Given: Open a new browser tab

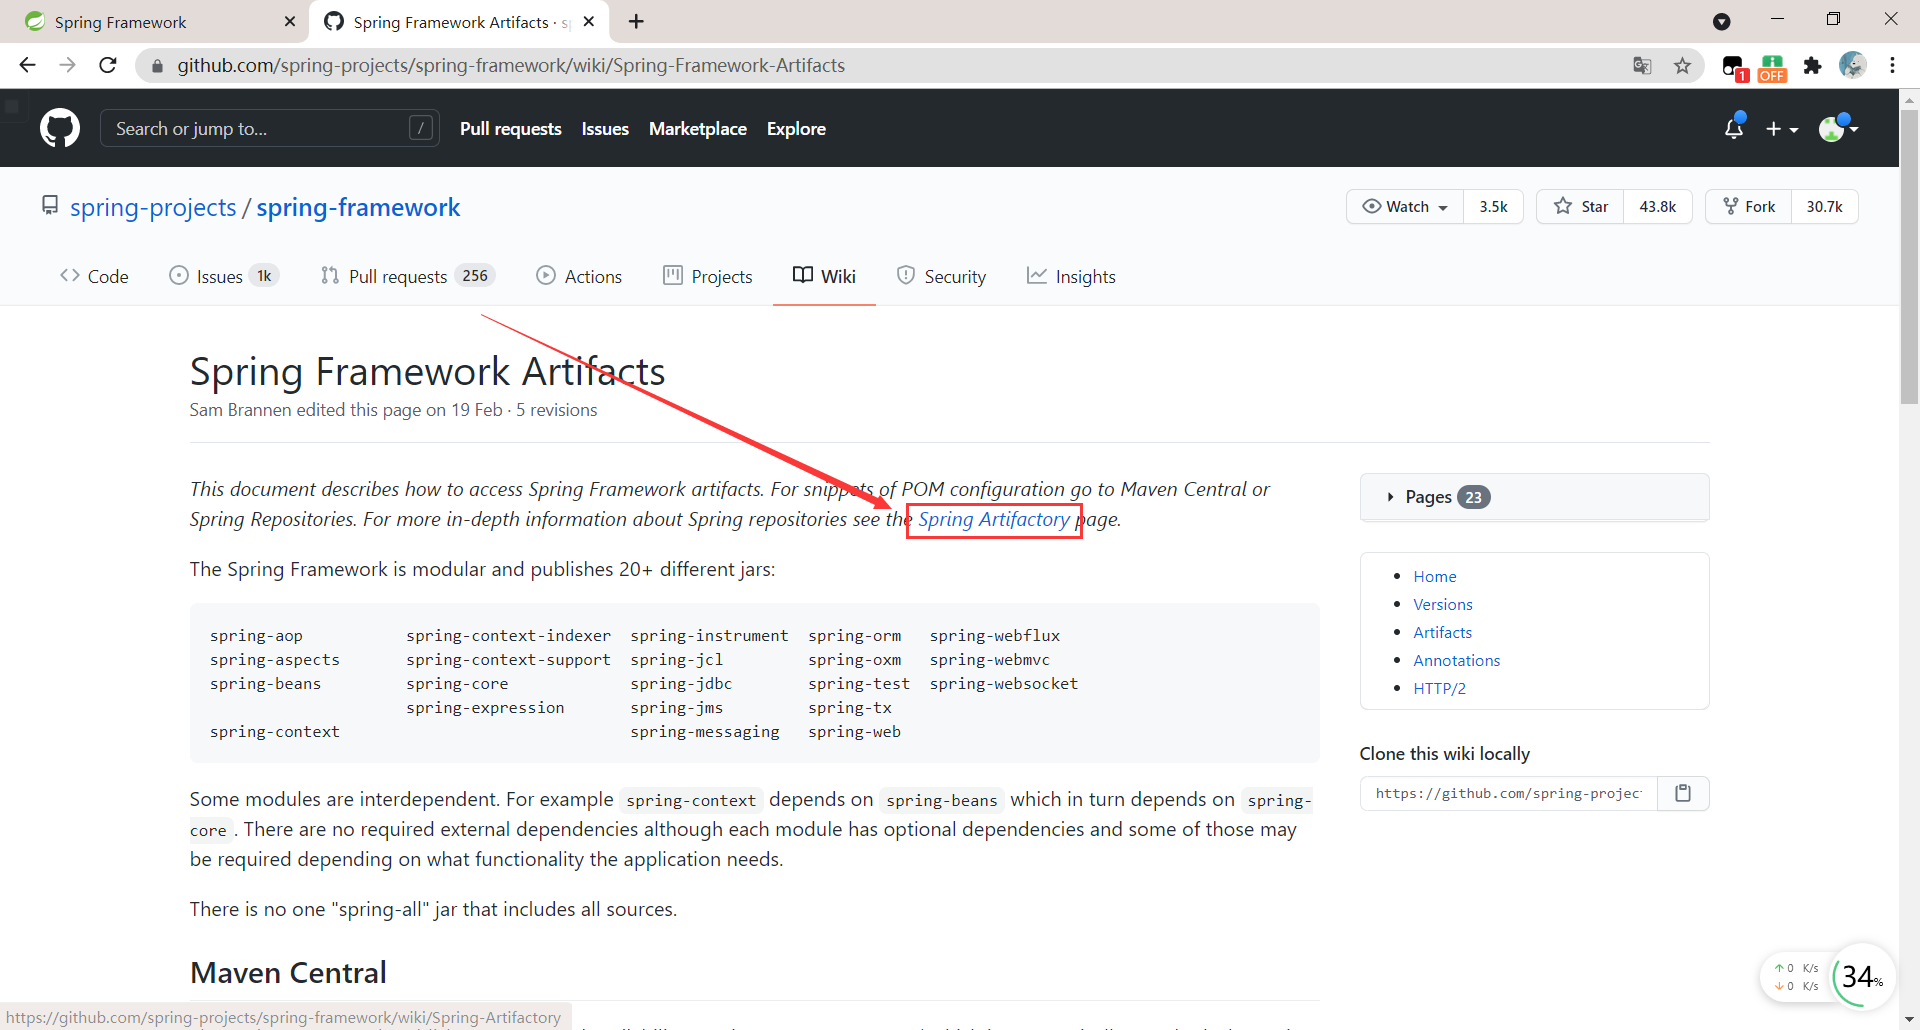Looking at the screenshot, I should [x=636, y=21].
